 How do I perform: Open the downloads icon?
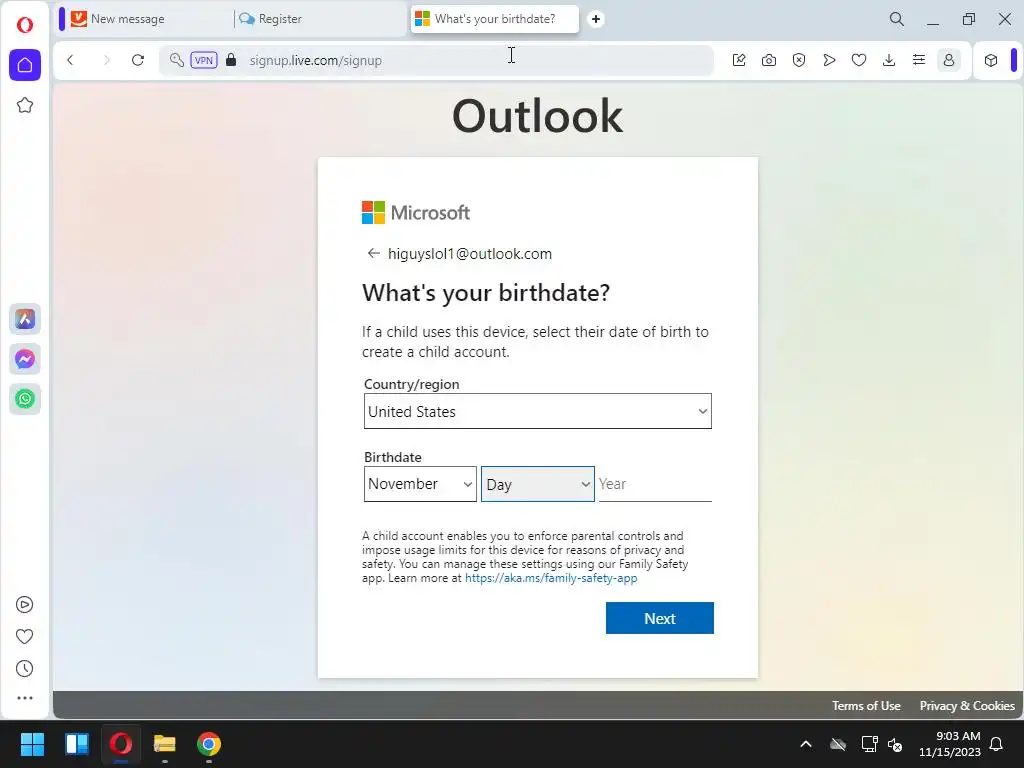pyautogui.click(x=889, y=60)
